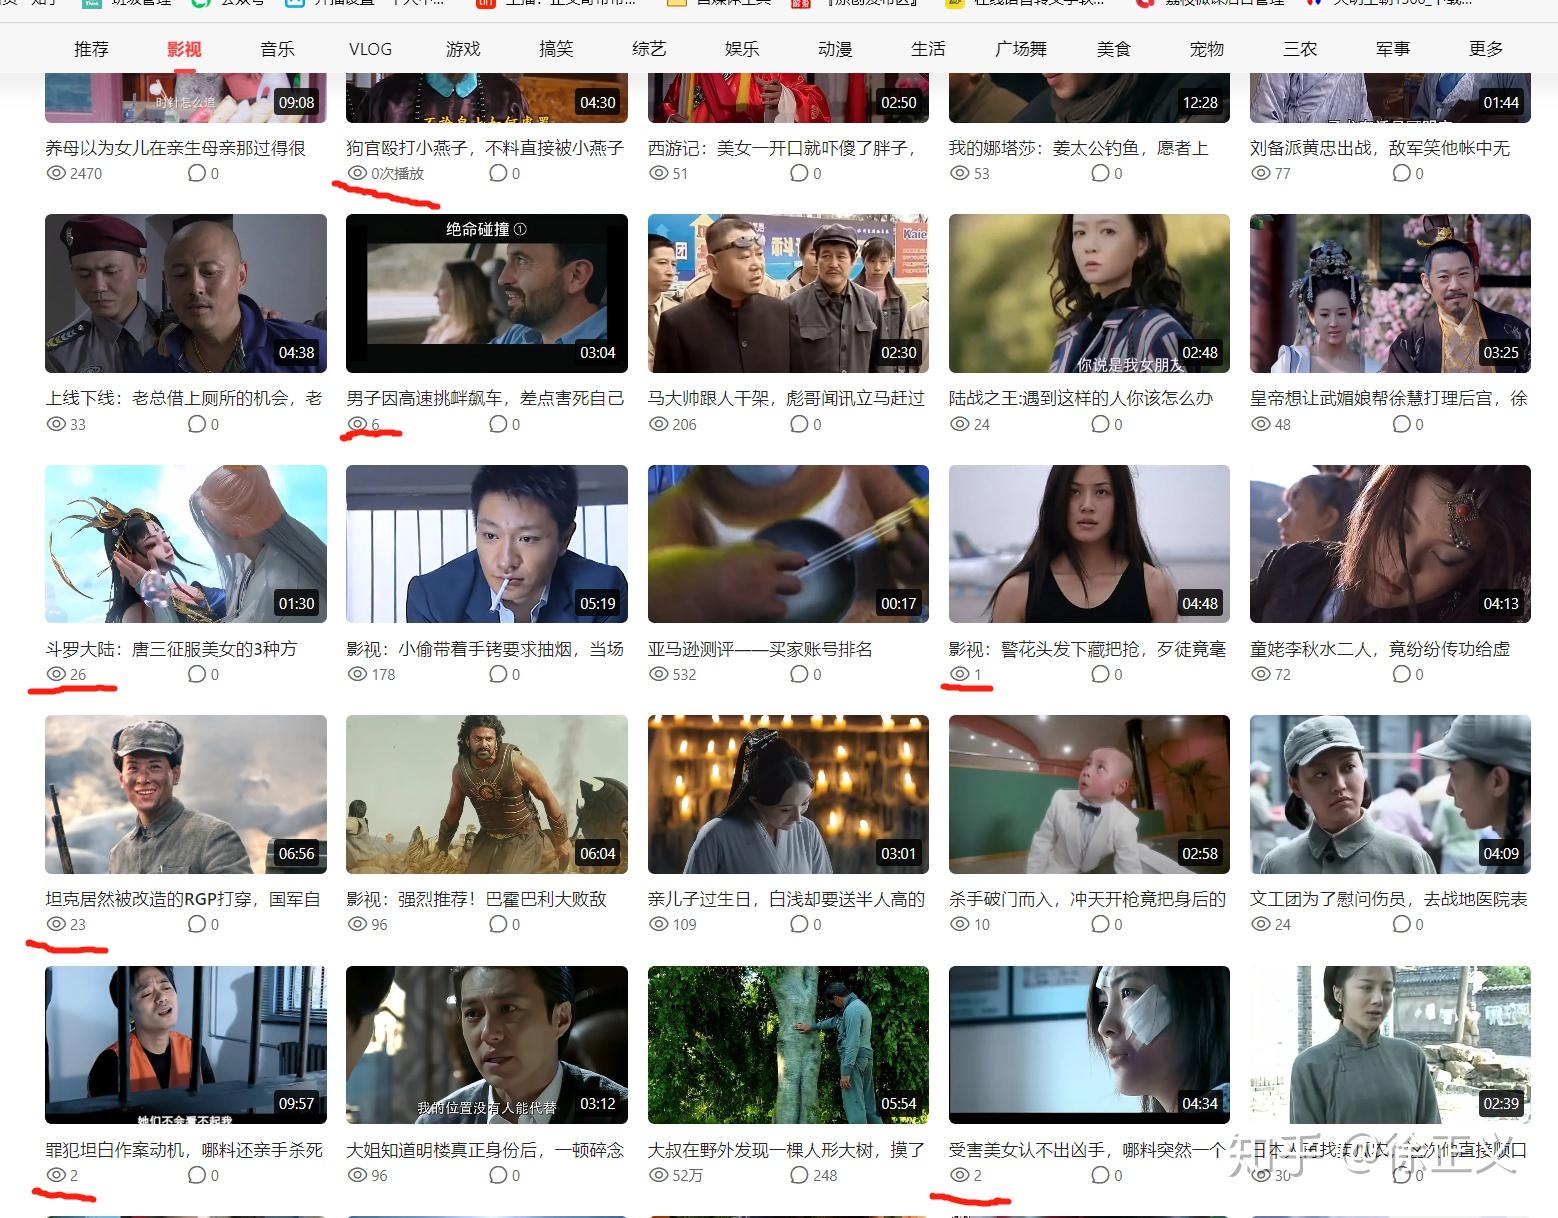Open title 刘备派黄忠出战
Image resolution: width=1558 pixels, height=1218 pixels.
click(x=1380, y=148)
